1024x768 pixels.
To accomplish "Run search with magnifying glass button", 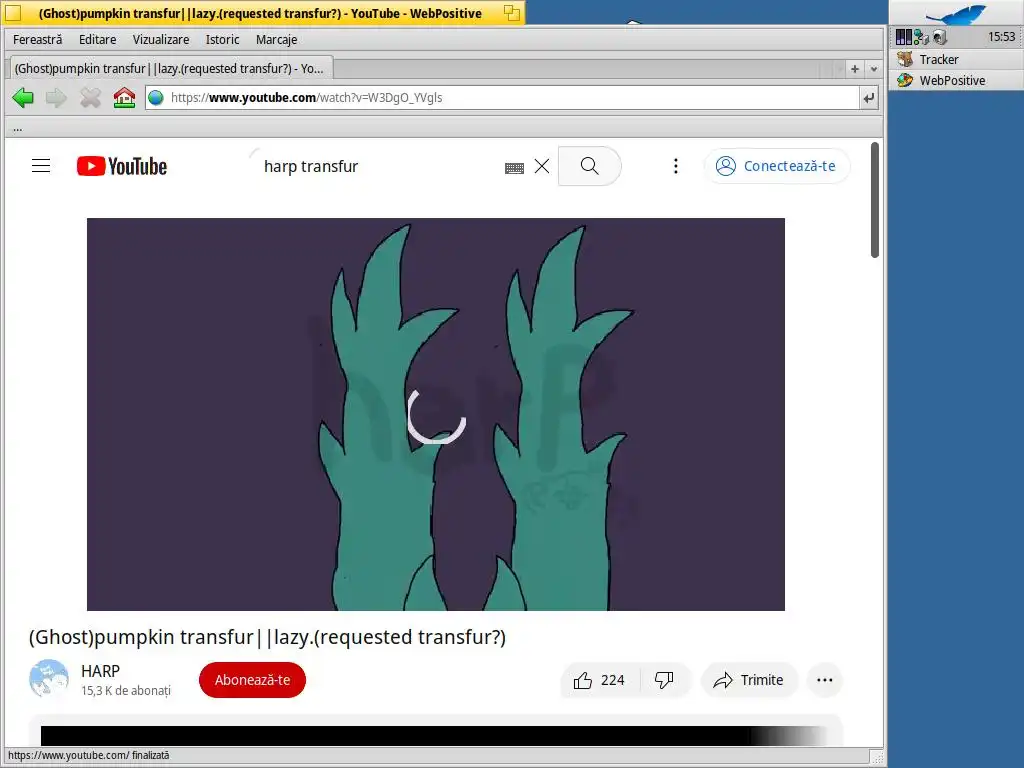I will coord(589,166).
